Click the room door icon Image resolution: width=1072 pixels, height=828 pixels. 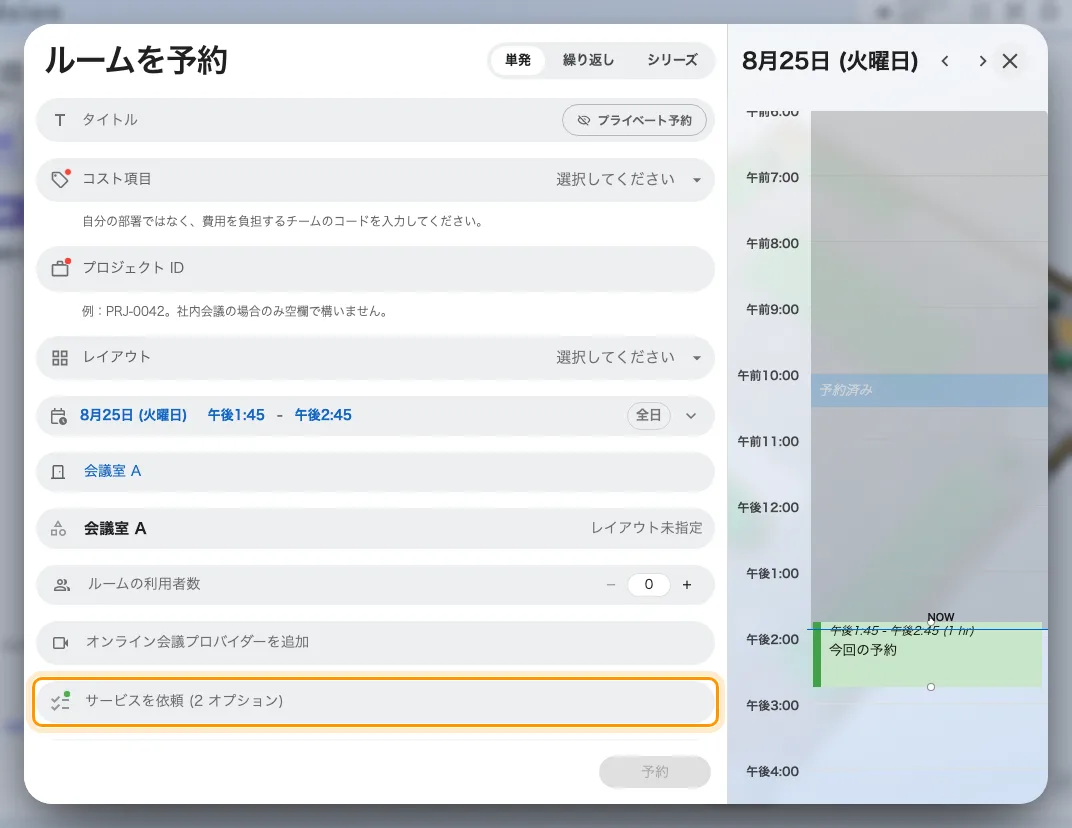pos(59,472)
